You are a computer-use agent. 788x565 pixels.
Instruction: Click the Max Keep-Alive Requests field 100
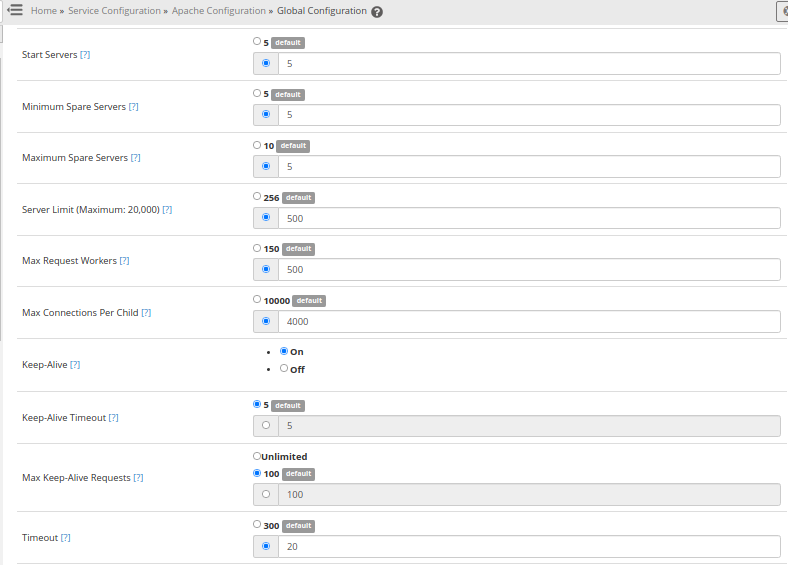click(529, 495)
